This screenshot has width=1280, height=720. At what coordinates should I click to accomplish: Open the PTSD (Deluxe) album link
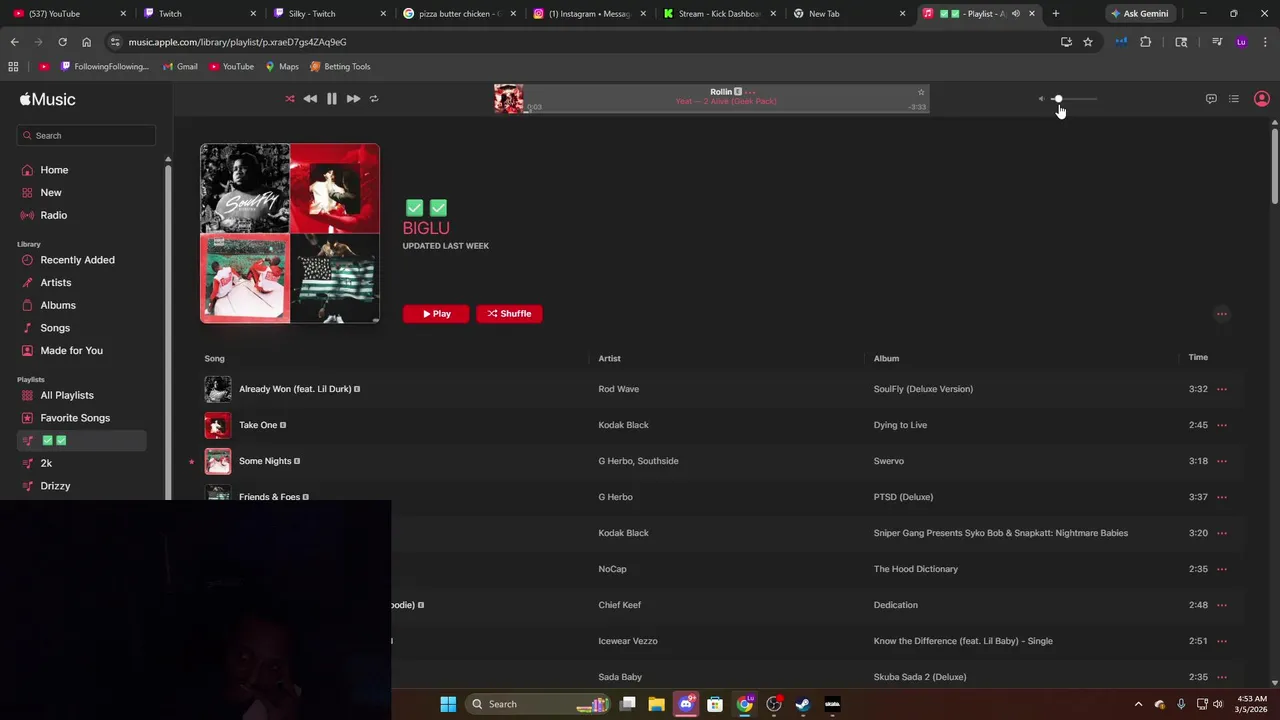point(903,497)
